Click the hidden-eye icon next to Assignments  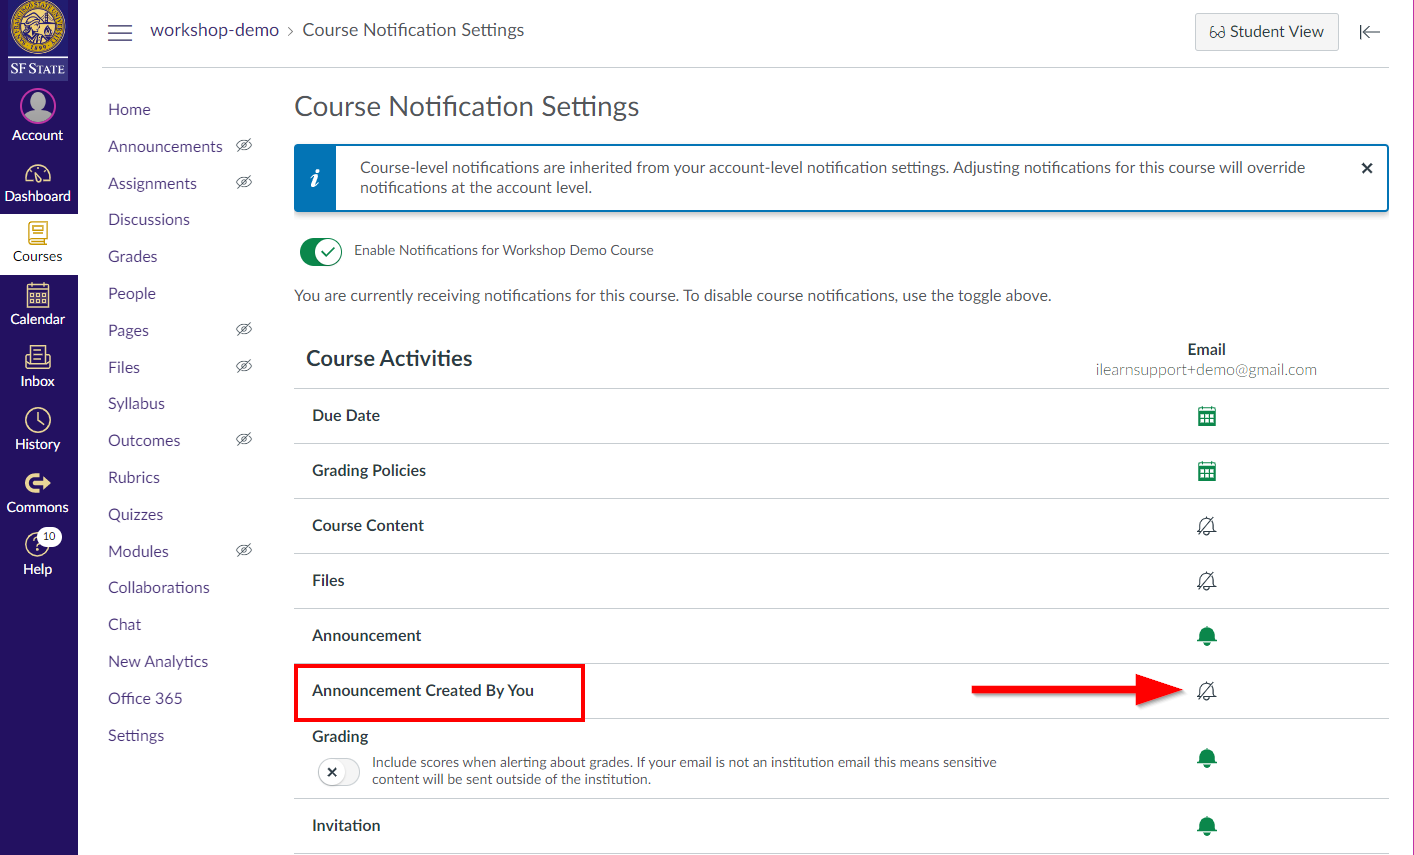click(243, 182)
